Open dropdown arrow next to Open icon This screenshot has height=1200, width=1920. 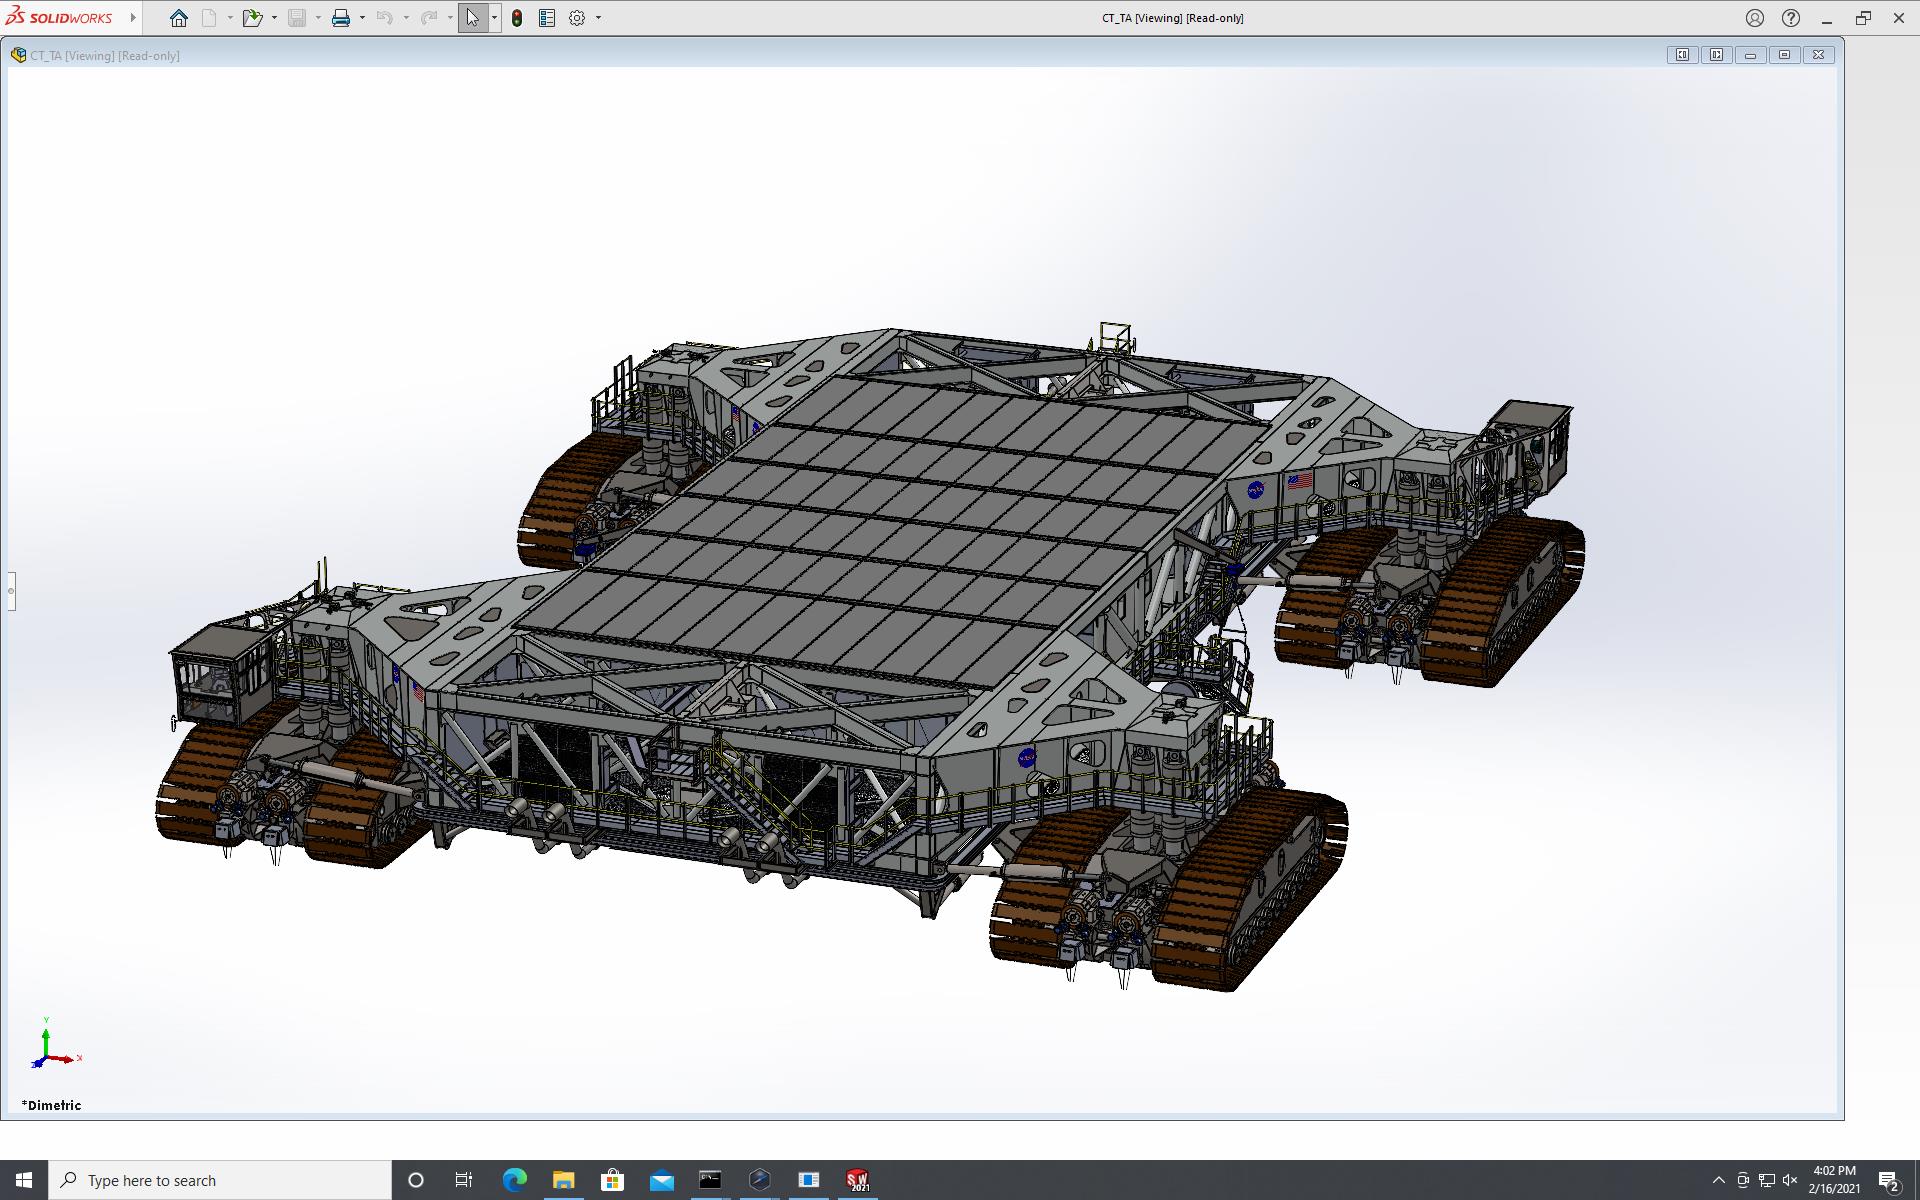(x=274, y=18)
